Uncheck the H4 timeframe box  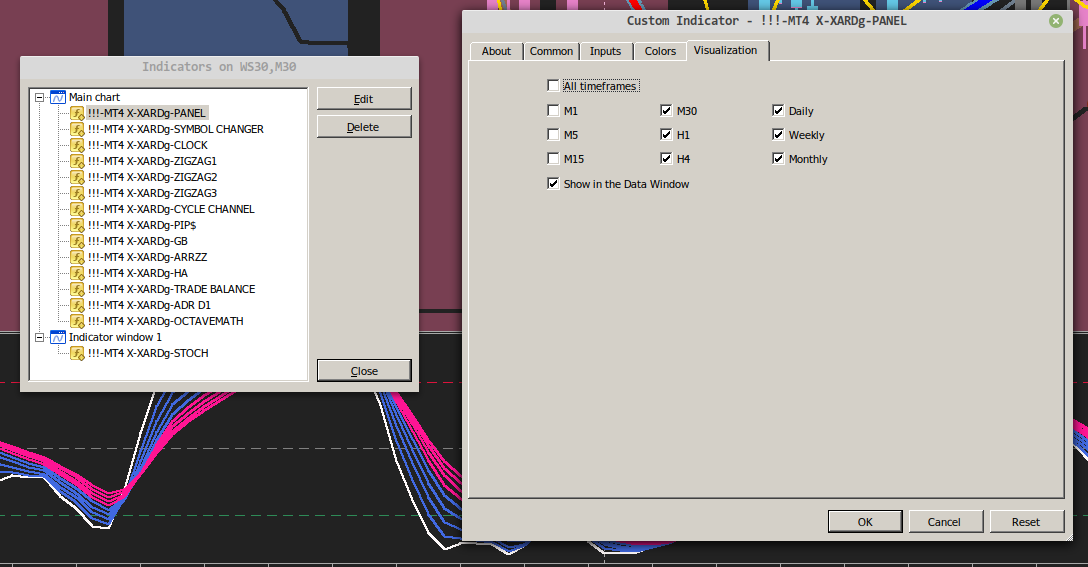coord(666,158)
